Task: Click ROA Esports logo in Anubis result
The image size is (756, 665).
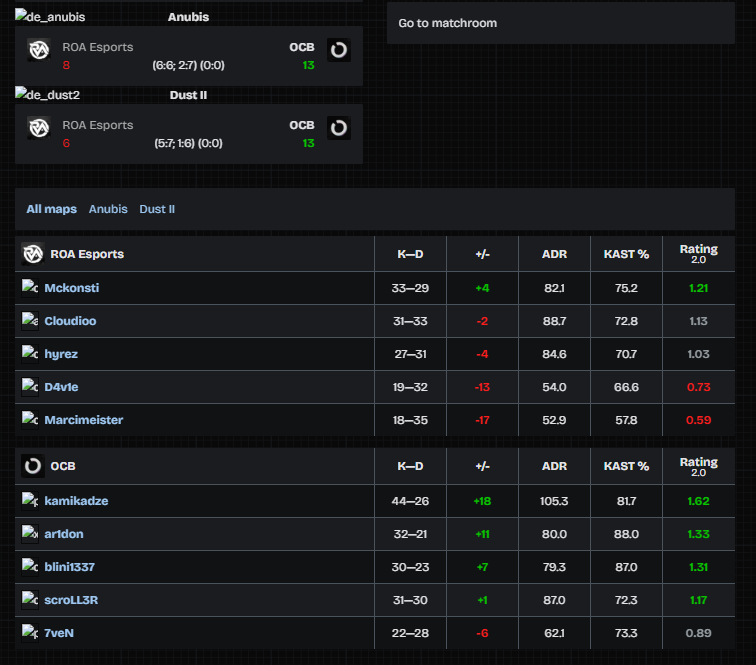Action: point(39,50)
